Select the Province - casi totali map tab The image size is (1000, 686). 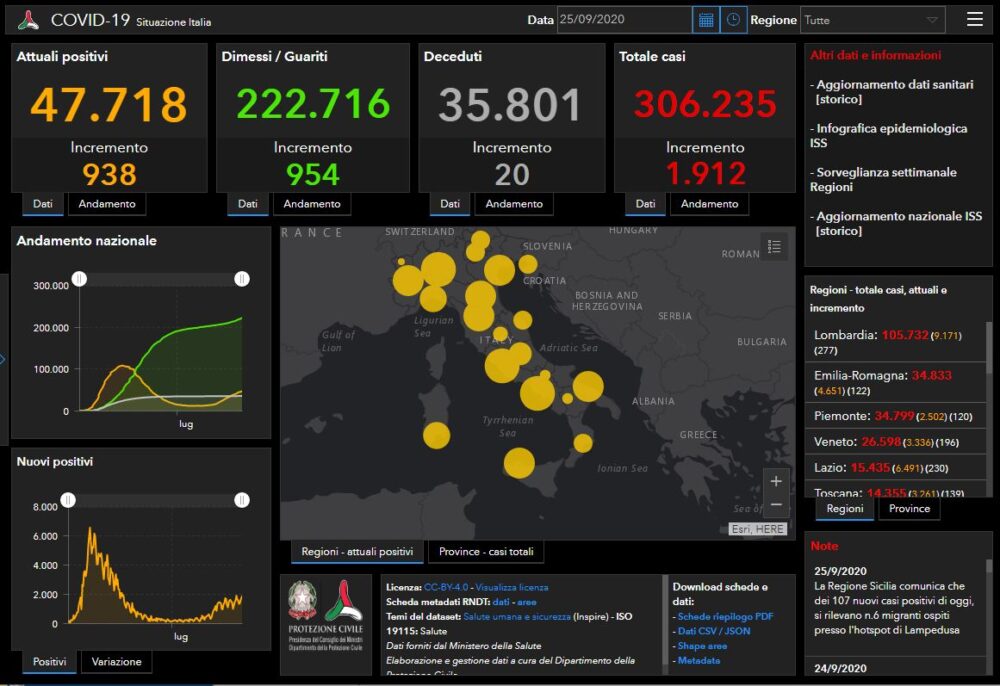[x=486, y=551]
